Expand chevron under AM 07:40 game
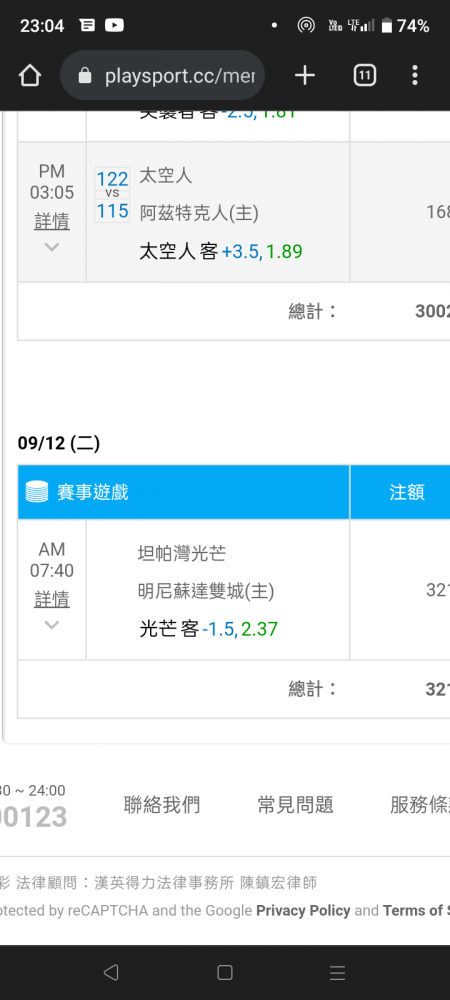The height and width of the screenshot is (1000, 450). (52, 625)
